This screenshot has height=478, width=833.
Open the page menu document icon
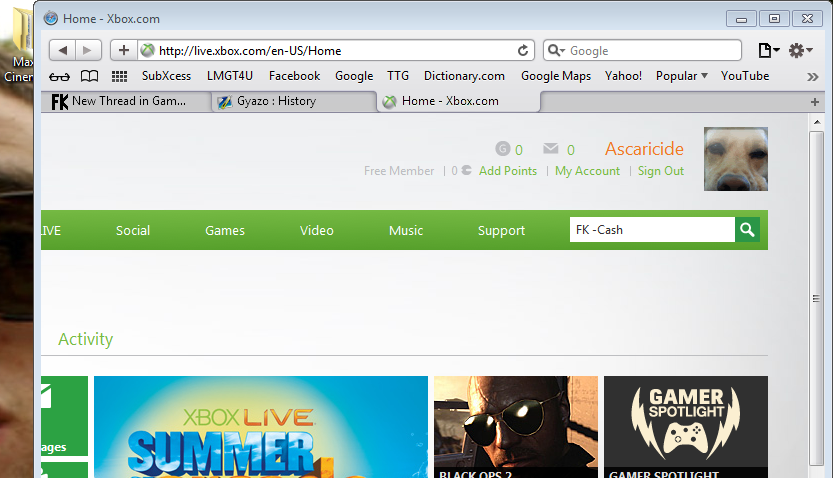(x=768, y=50)
